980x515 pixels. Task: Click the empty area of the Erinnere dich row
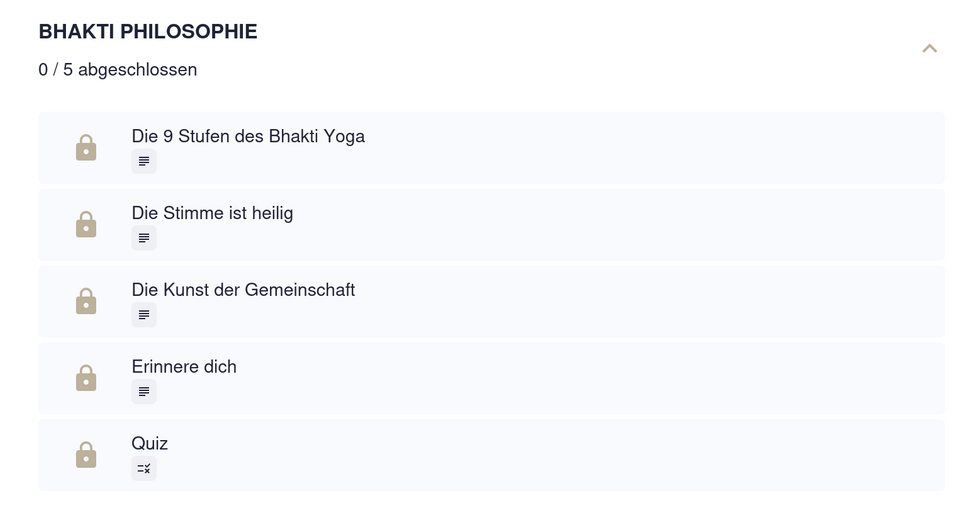coord(600,378)
